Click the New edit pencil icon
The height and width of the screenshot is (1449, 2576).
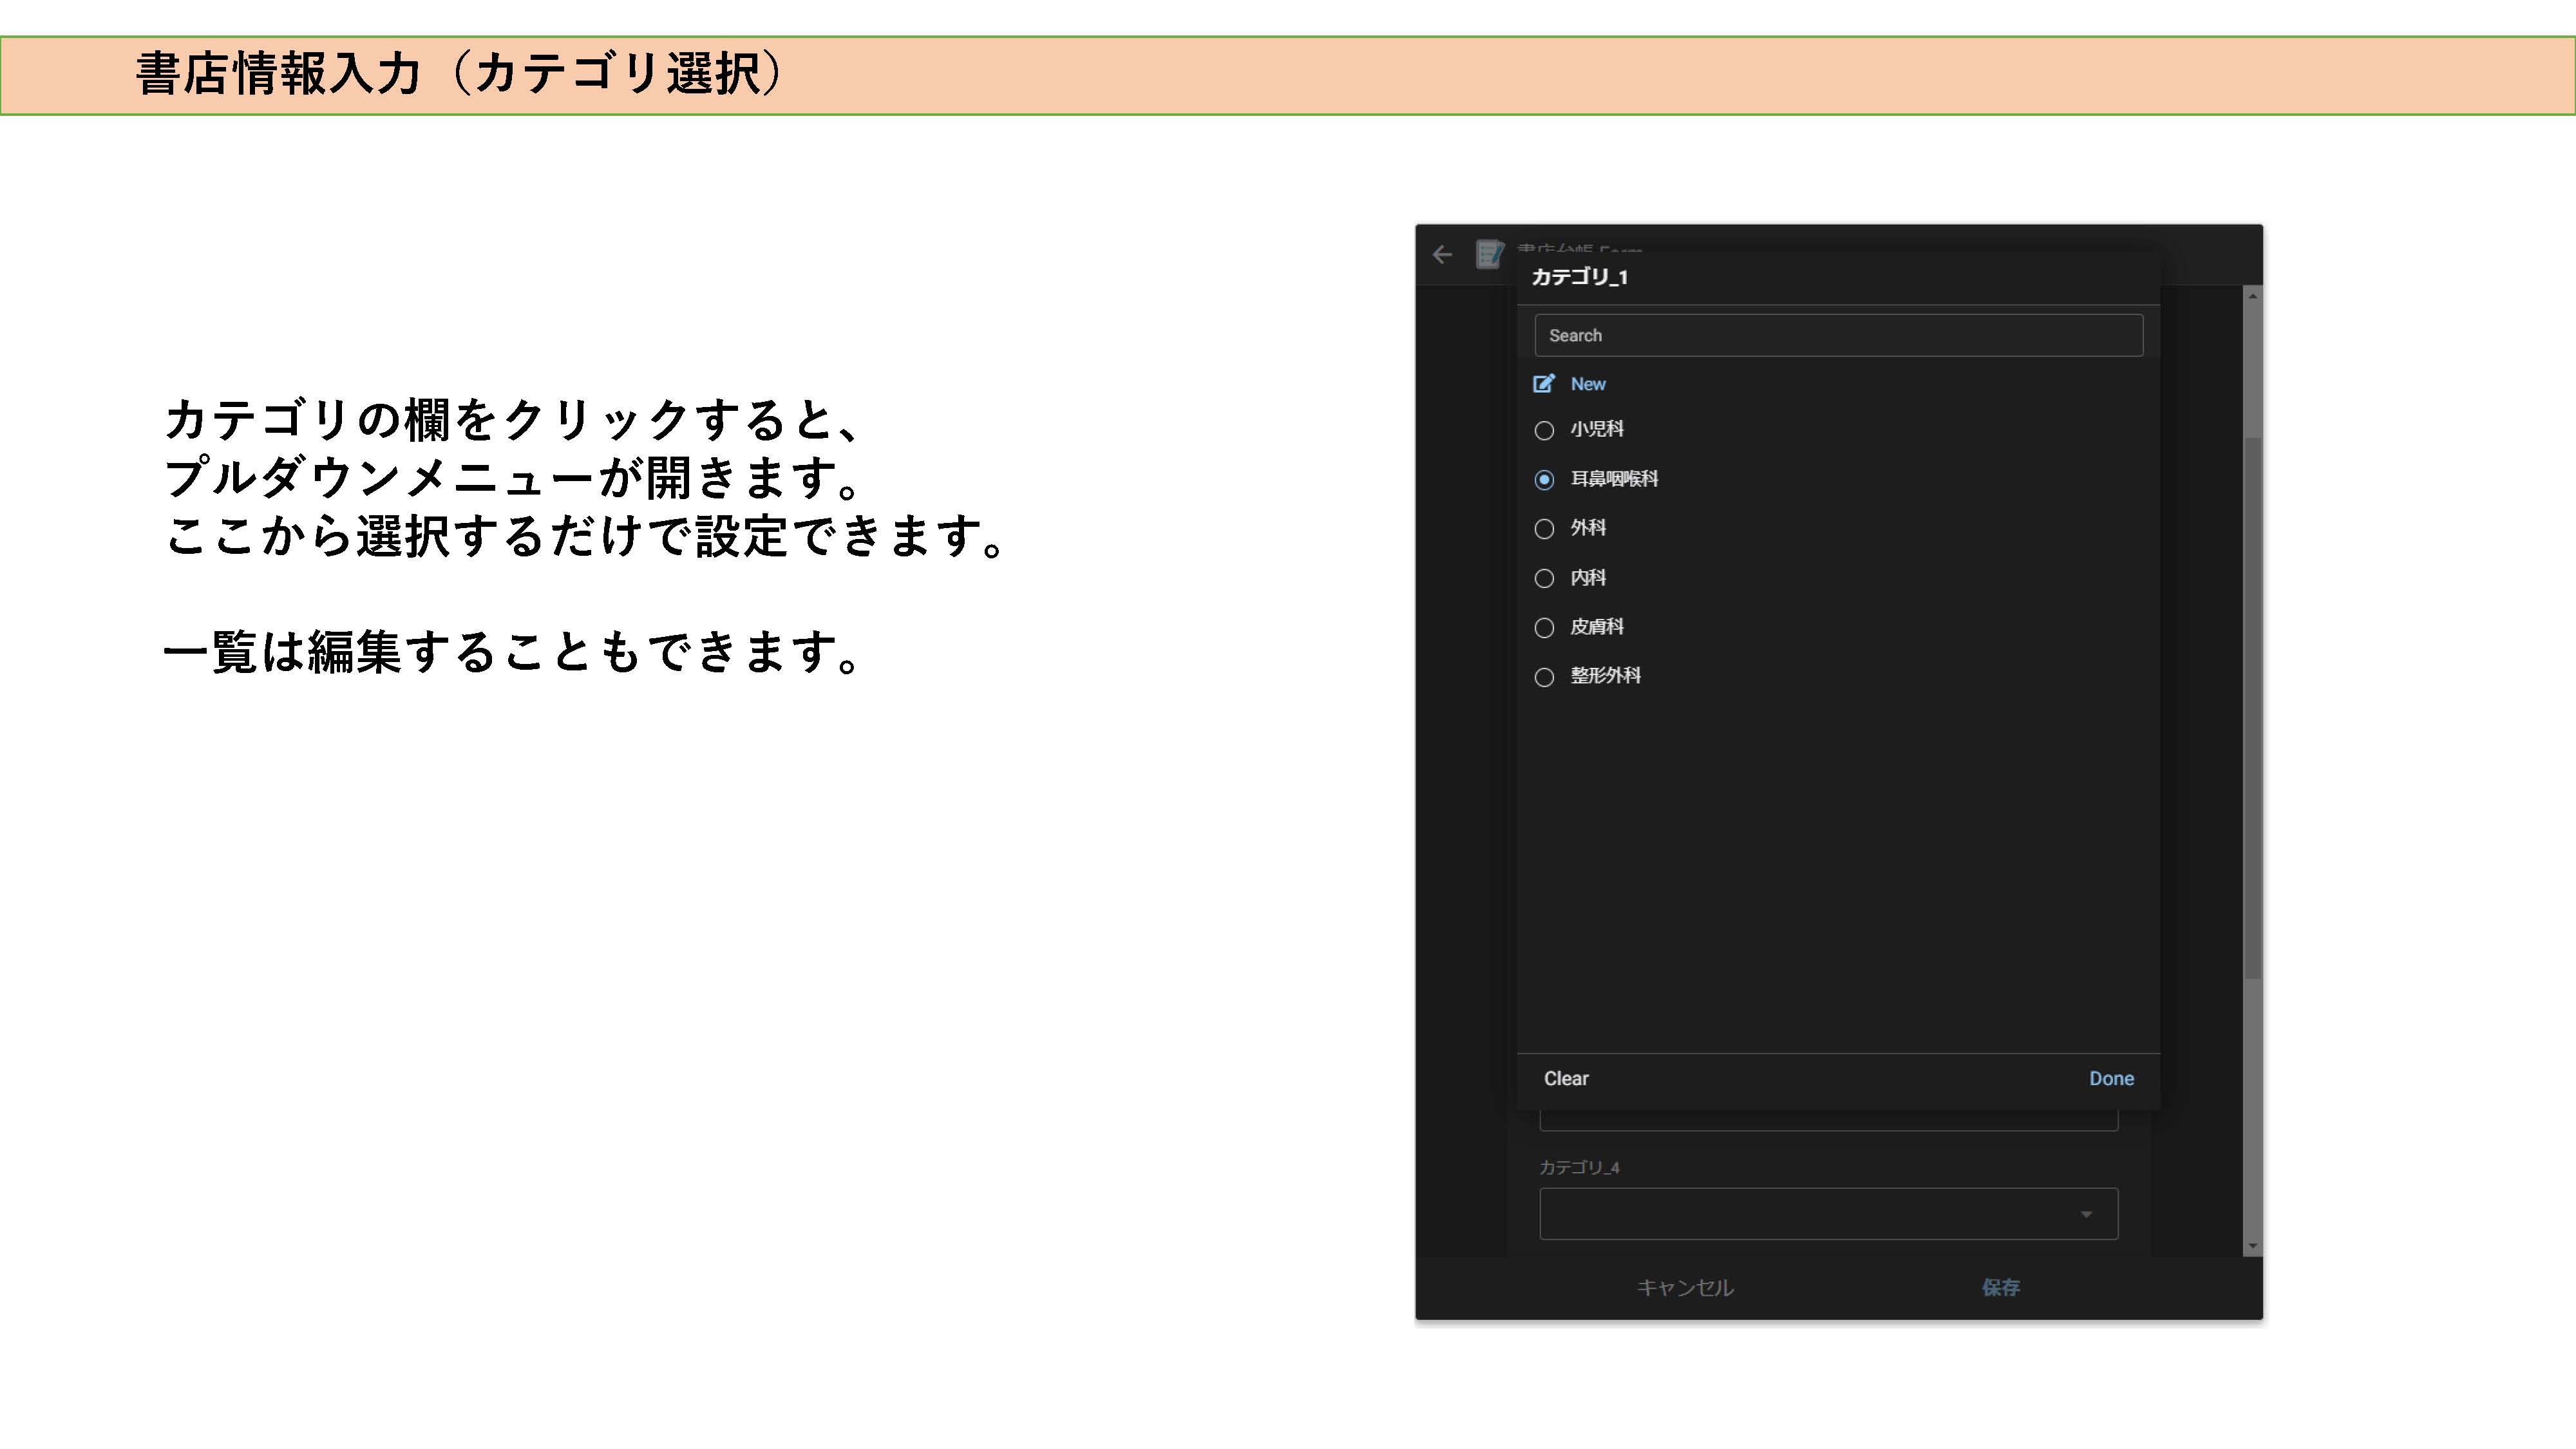coord(1544,384)
